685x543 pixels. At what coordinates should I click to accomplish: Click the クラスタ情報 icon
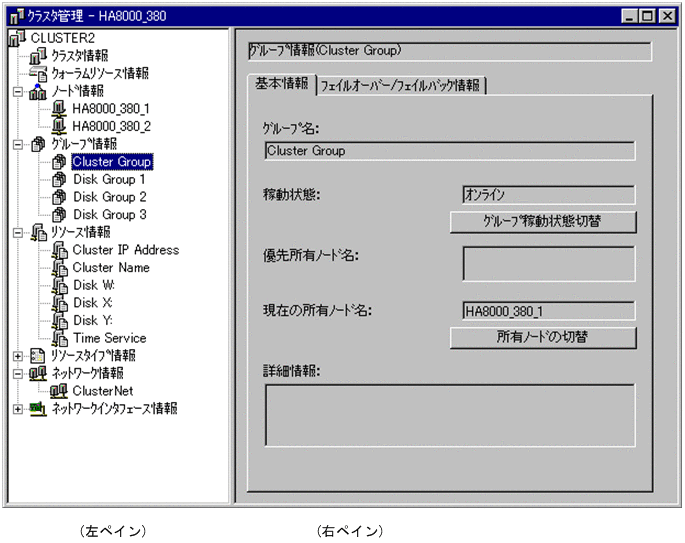[x=38, y=56]
